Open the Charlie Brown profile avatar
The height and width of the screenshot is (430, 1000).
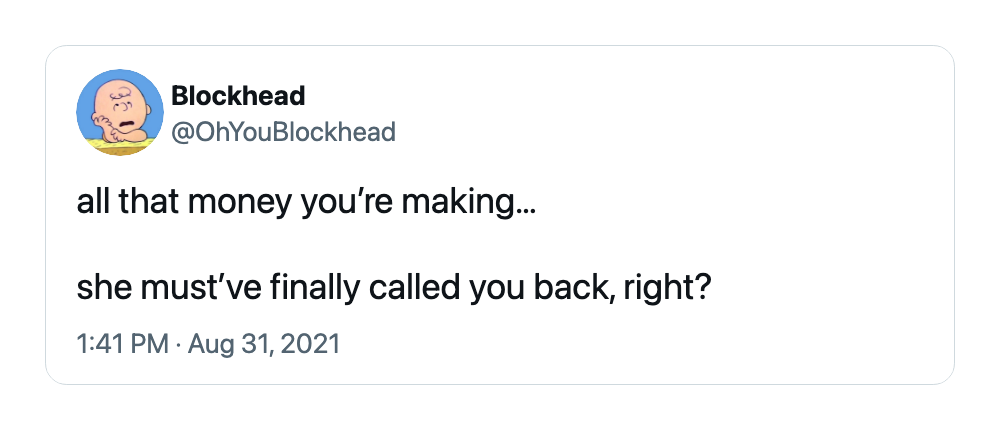pyautogui.click(x=120, y=112)
